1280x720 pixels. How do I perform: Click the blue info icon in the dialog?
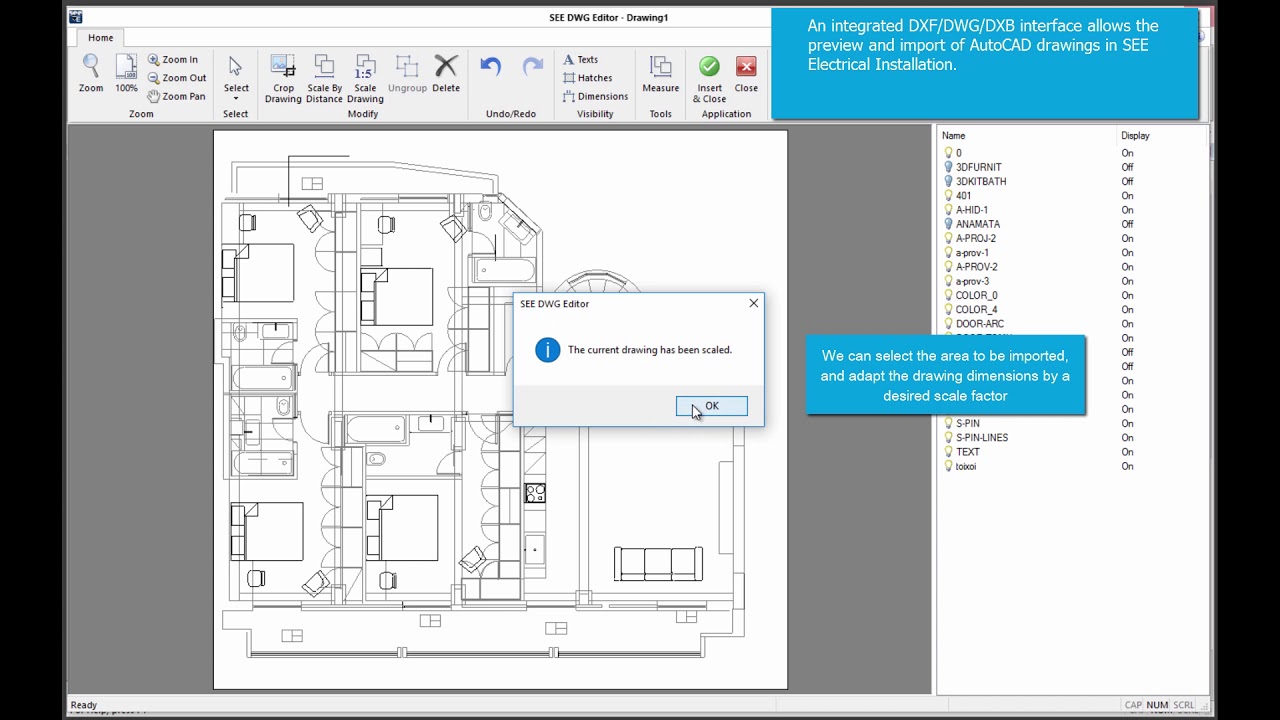[547, 350]
